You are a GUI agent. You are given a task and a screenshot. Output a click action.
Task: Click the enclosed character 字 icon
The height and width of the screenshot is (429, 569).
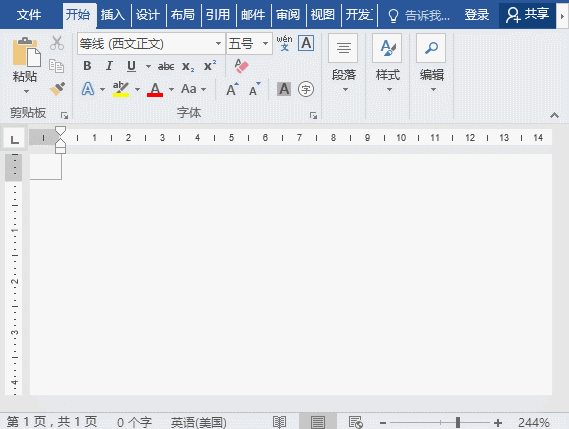306,89
